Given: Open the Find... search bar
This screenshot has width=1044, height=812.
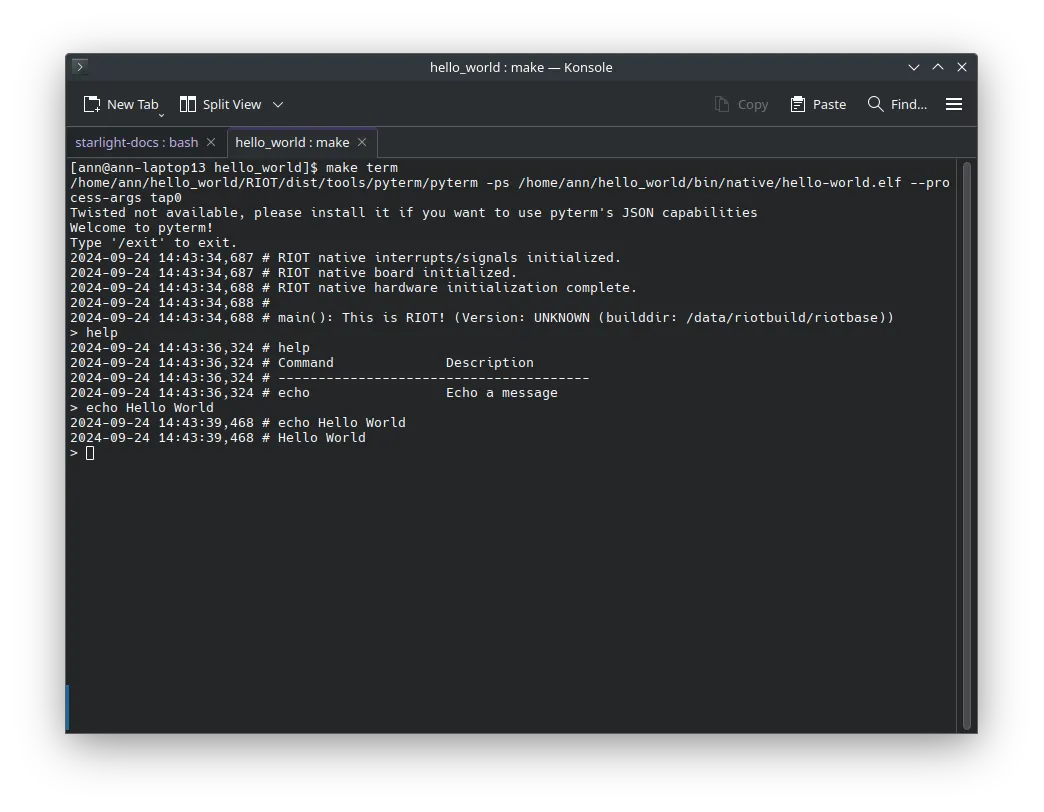Looking at the screenshot, I should [x=897, y=104].
